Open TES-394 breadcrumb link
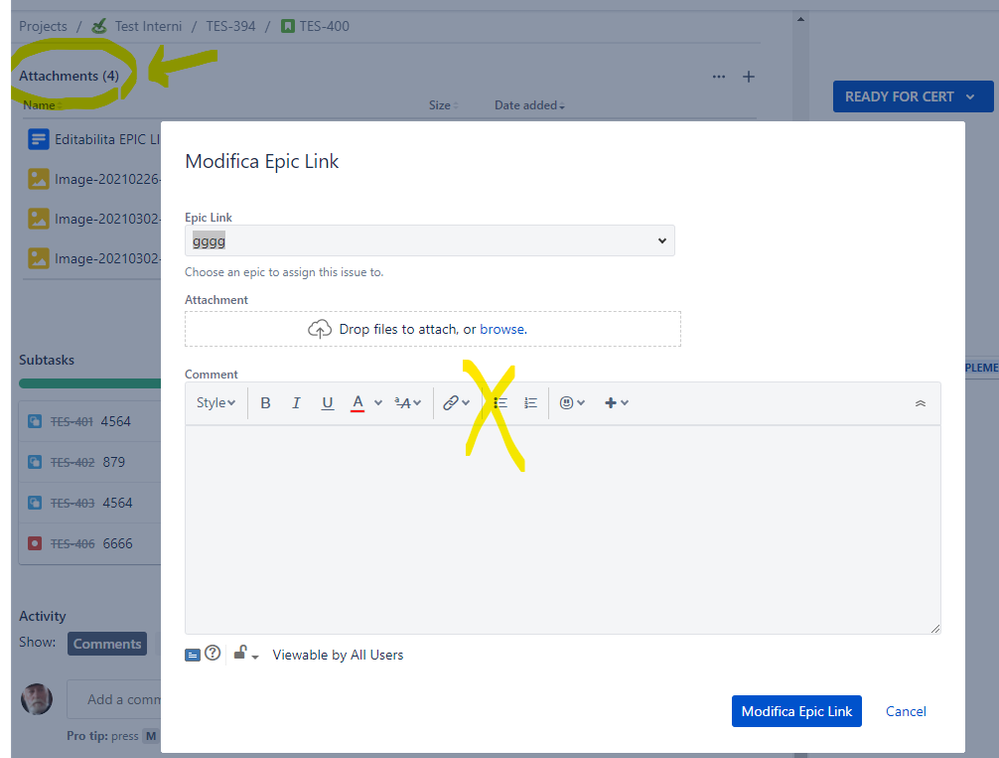The image size is (999, 758). pos(231,26)
